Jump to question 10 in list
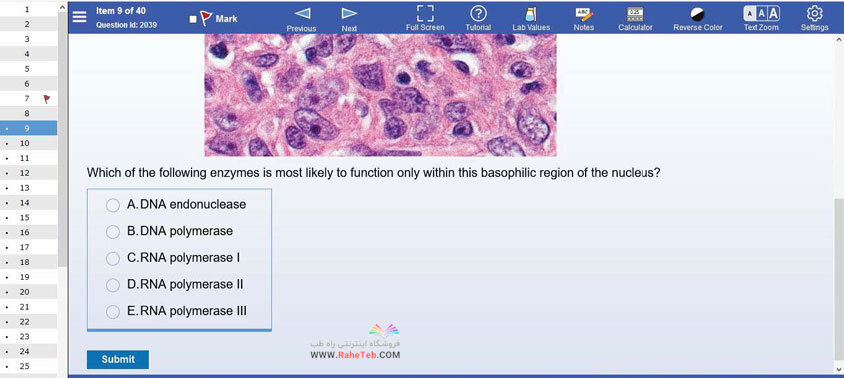The width and height of the screenshot is (844, 378). pyautogui.click(x=29, y=143)
